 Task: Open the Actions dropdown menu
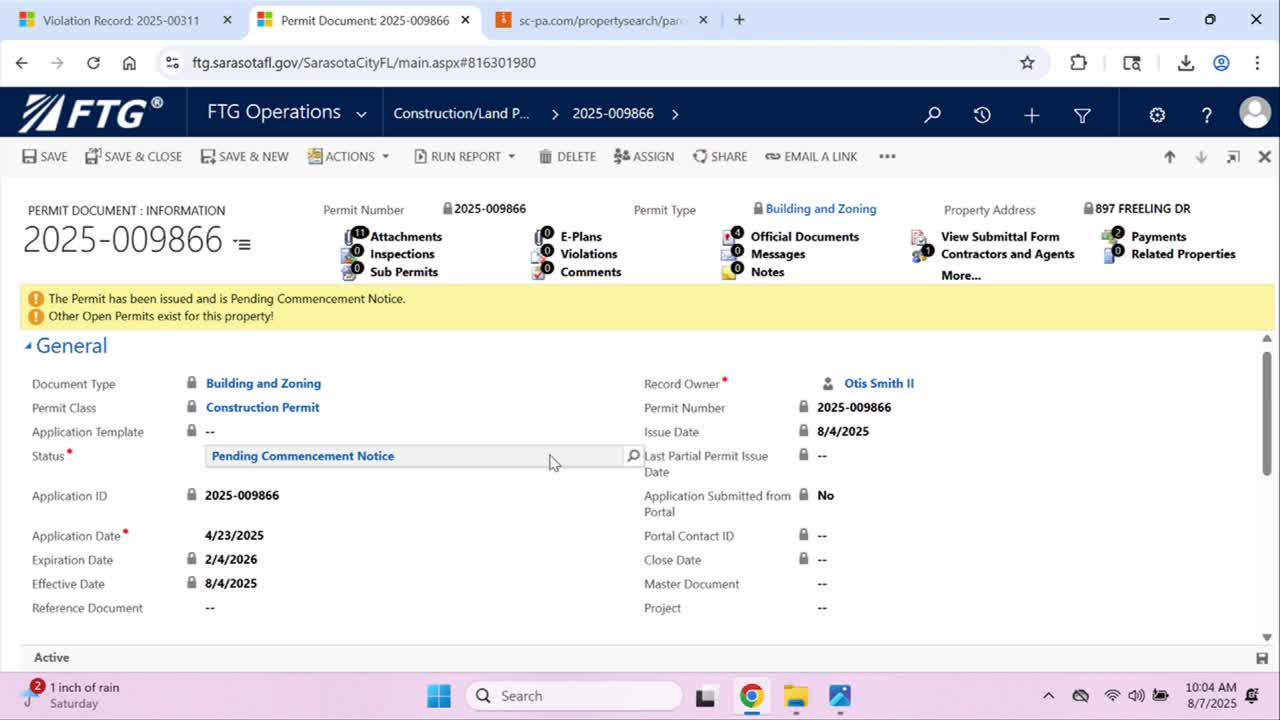(349, 157)
